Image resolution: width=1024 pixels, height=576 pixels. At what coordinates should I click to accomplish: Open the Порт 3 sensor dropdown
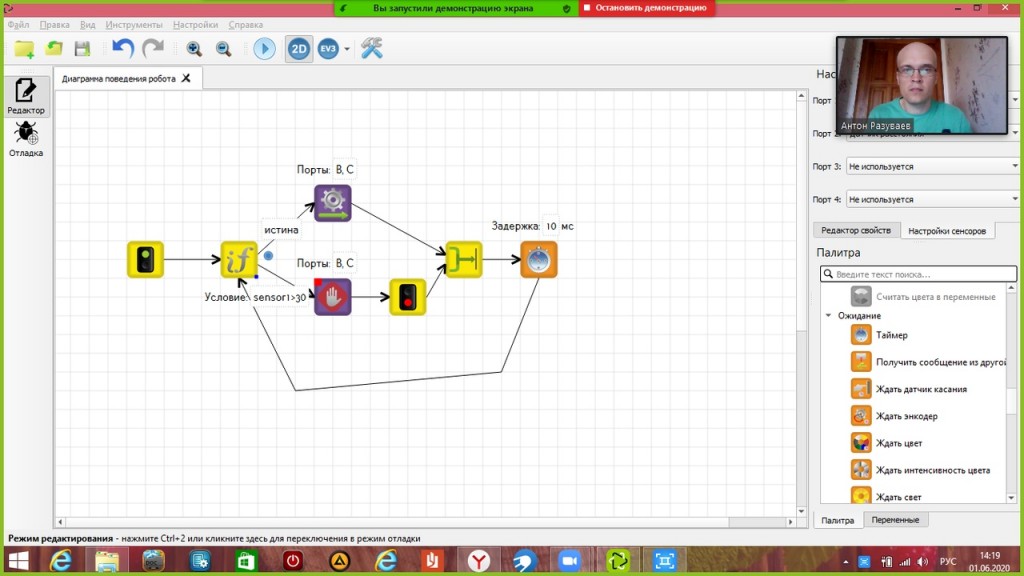point(932,167)
